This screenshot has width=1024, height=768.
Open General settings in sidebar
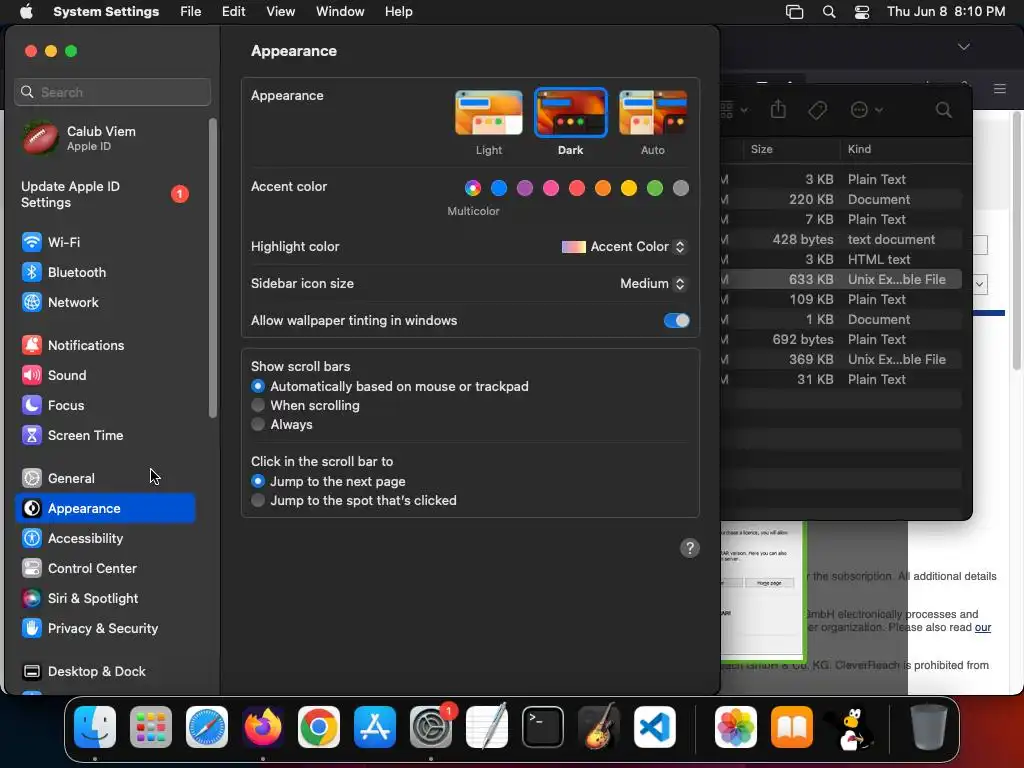(x=104, y=479)
